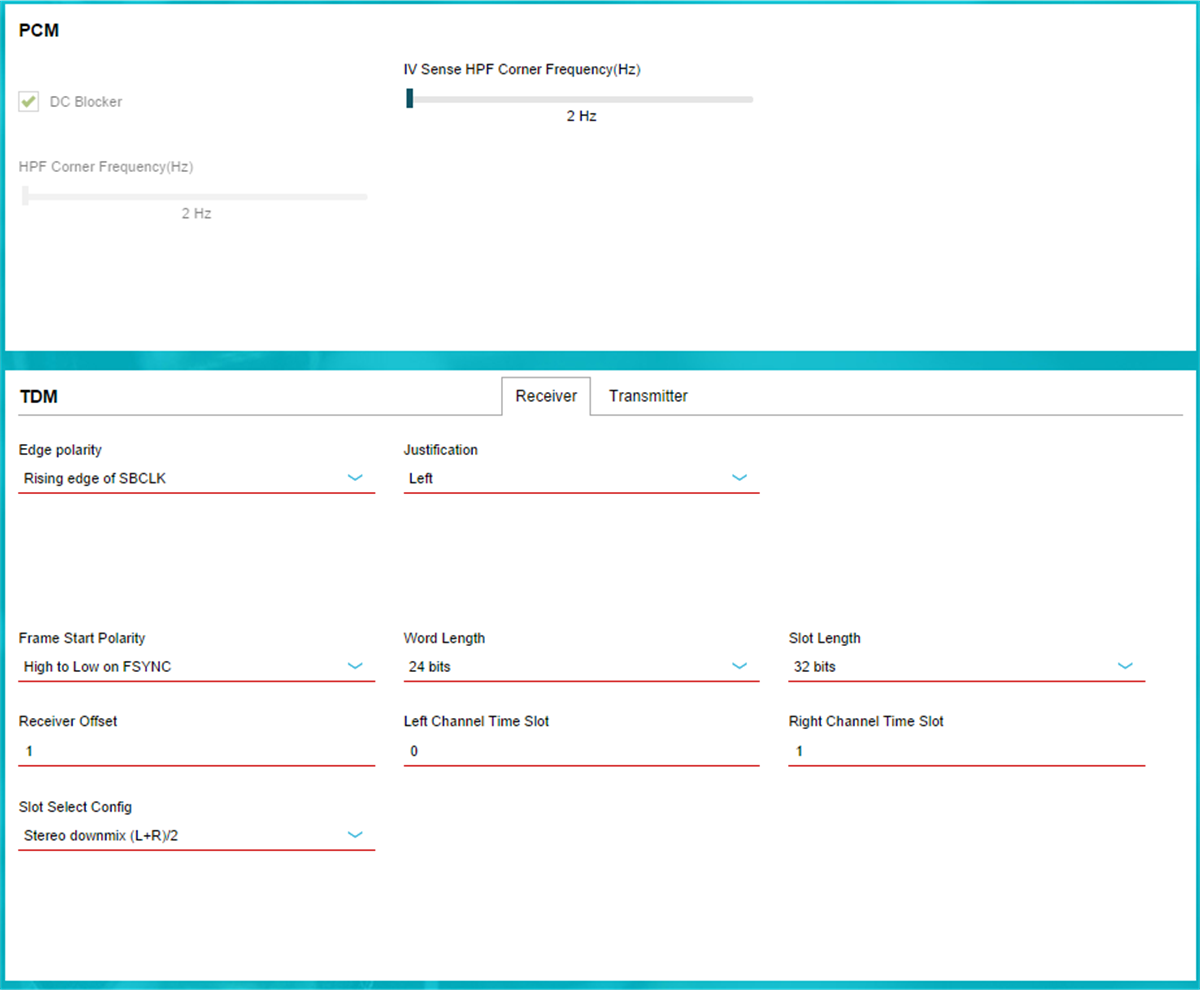The image size is (1200, 990).
Task: Click the Receiver Offset input field
Action: click(x=196, y=751)
